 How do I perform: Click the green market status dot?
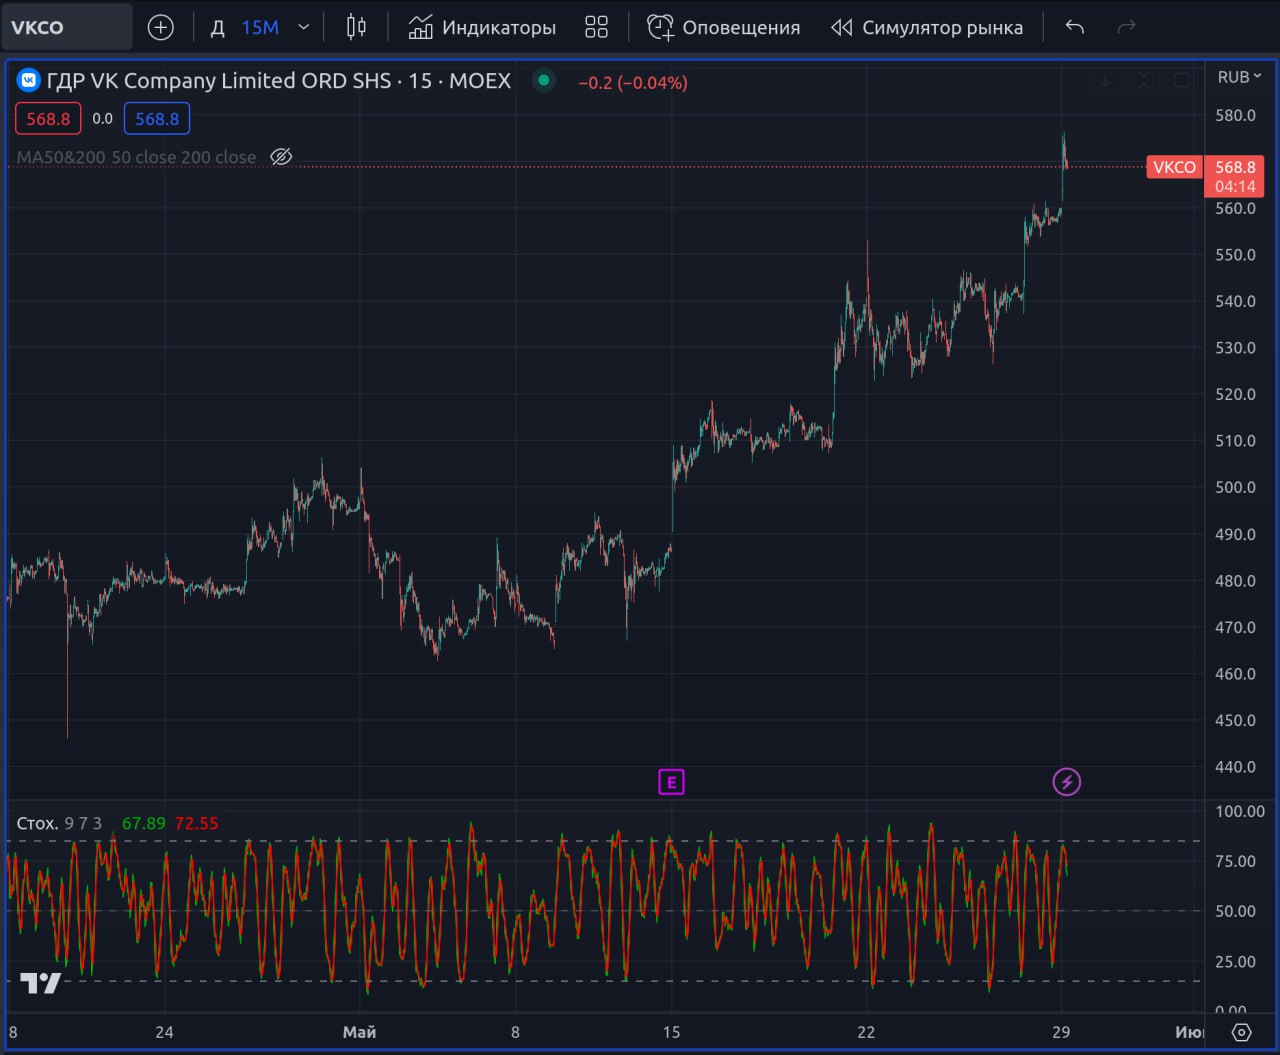543,80
